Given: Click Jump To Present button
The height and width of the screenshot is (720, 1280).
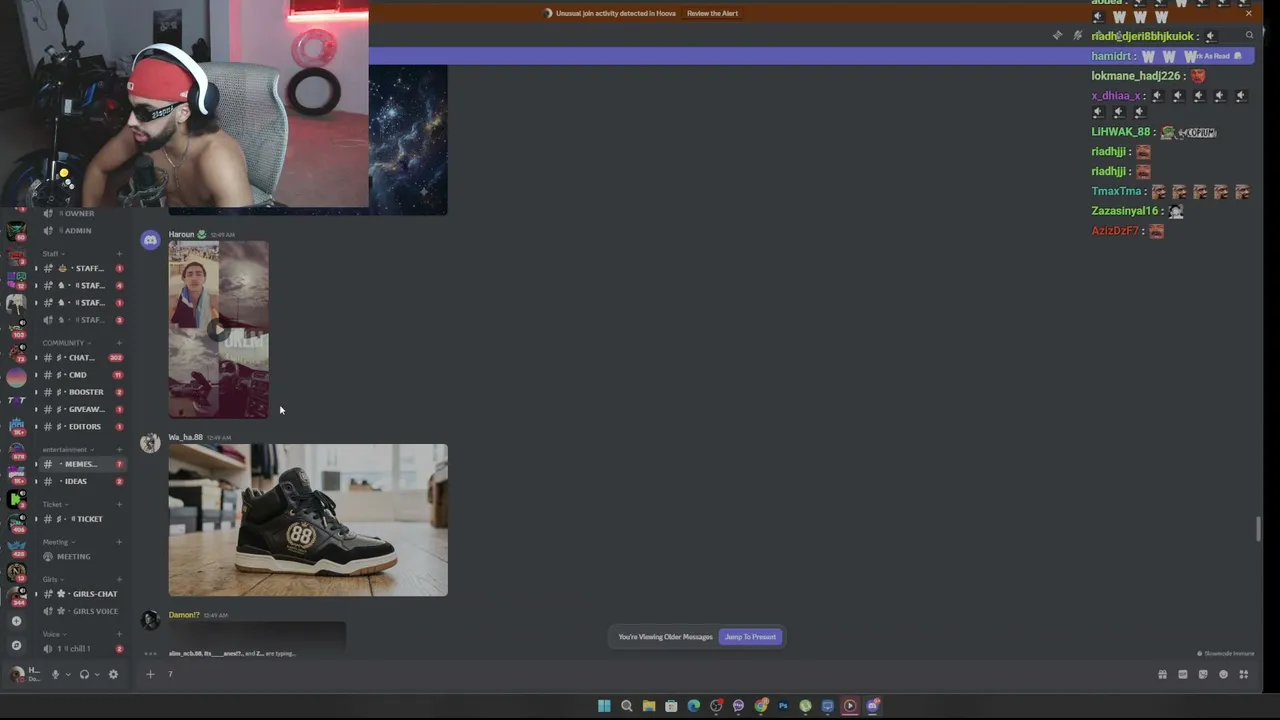Looking at the screenshot, I should 750,637.
